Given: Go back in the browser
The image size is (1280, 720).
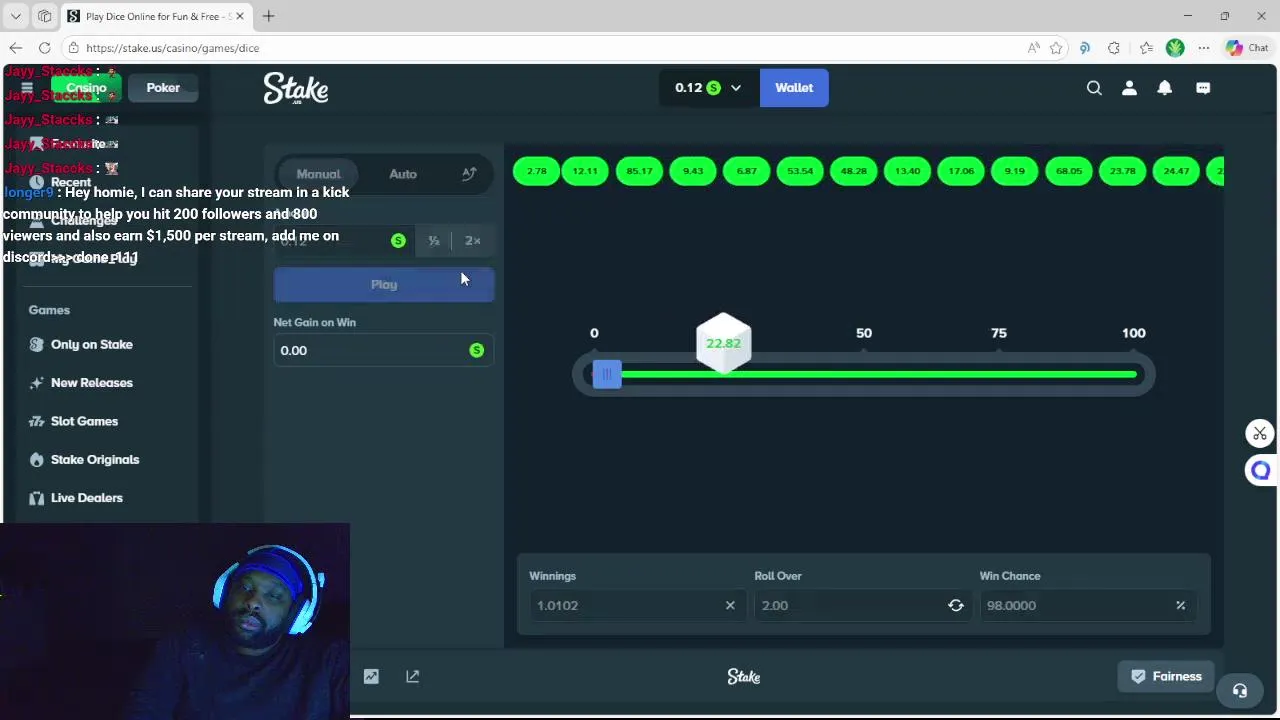Looking at the screenshot, I should 16,48.
